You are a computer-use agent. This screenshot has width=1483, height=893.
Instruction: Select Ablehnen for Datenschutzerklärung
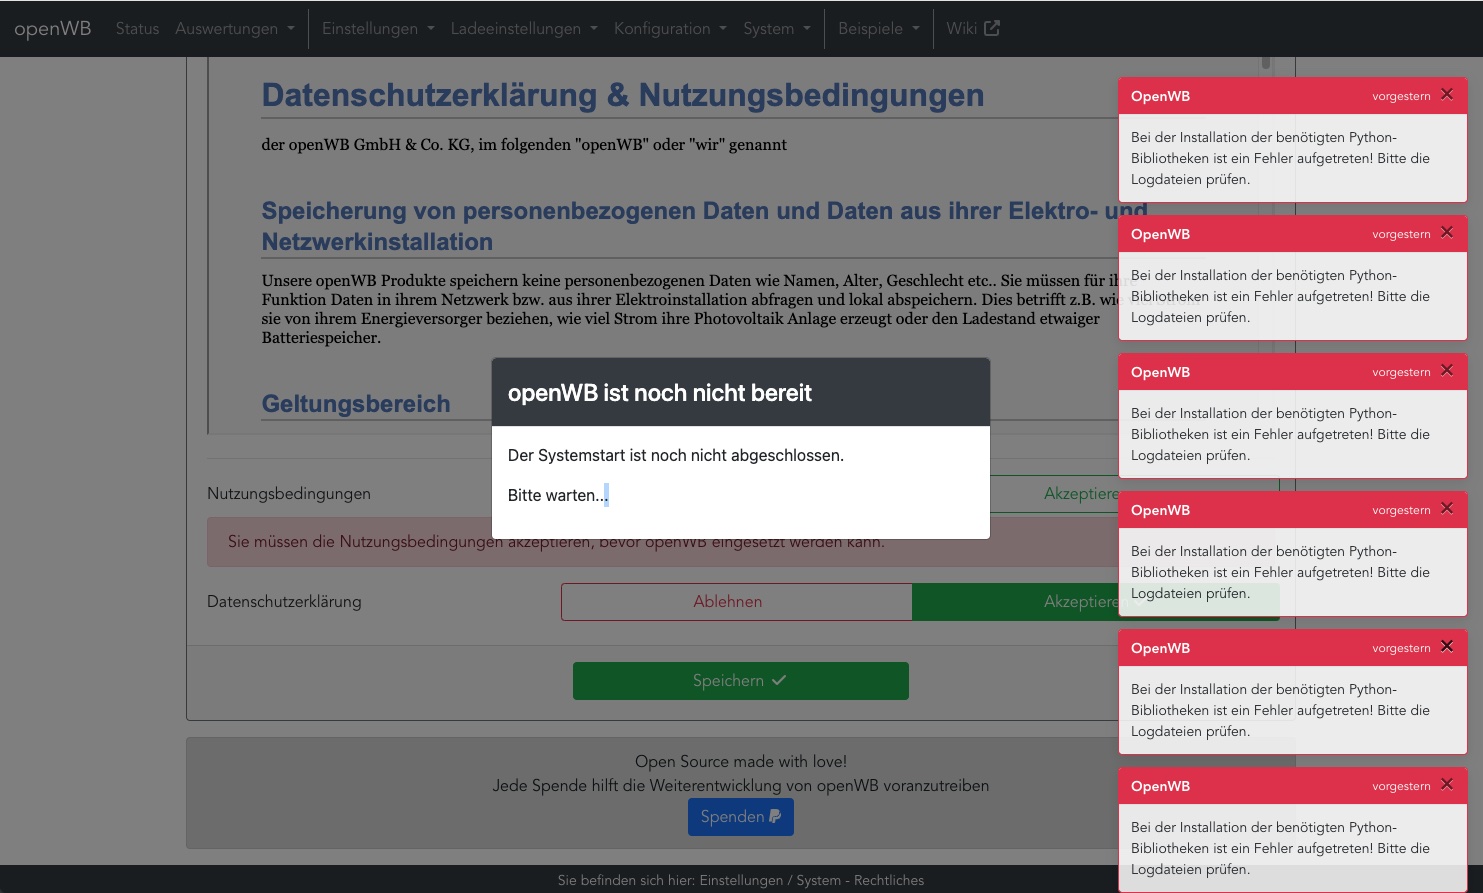pos(737,602)
